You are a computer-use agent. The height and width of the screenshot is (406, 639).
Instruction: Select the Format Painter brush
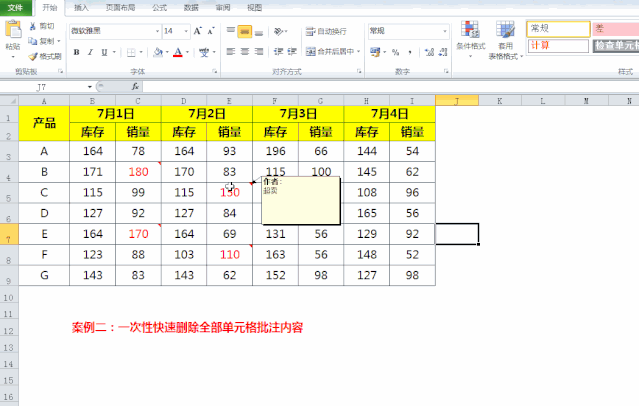(33, 56)
